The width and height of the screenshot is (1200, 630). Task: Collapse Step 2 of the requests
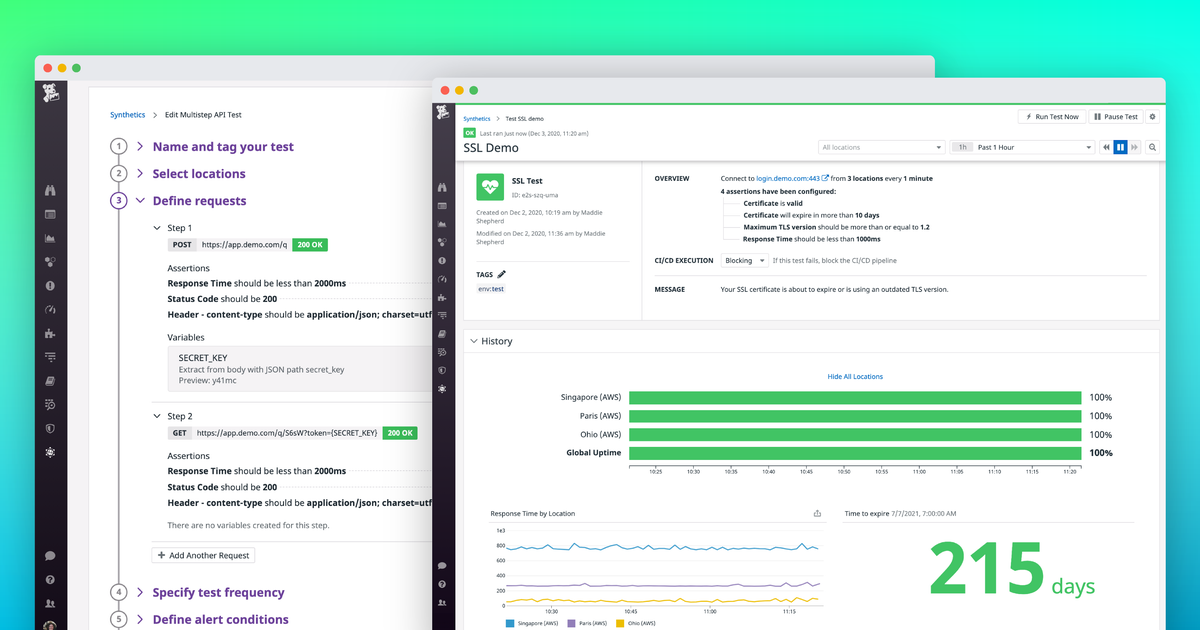pos(157,416)
